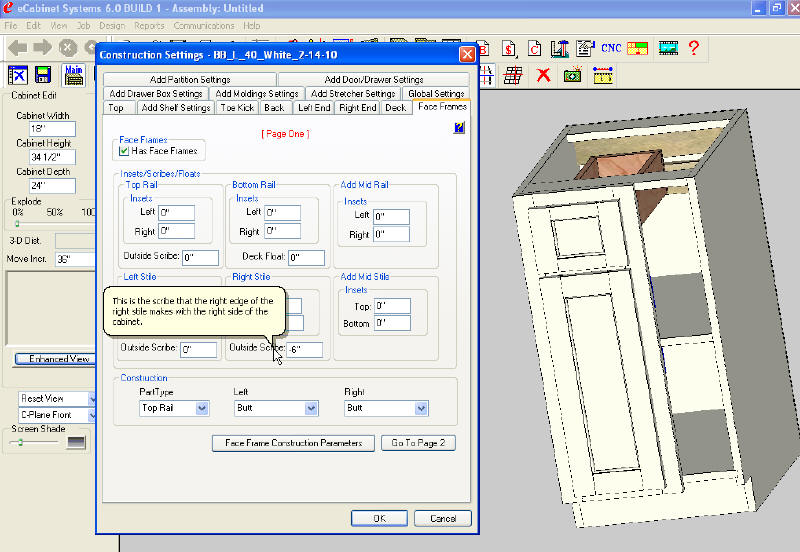Click the red C document icon
Screen dimensions: 800x552
pyautogui.click(x=534, y=48)
